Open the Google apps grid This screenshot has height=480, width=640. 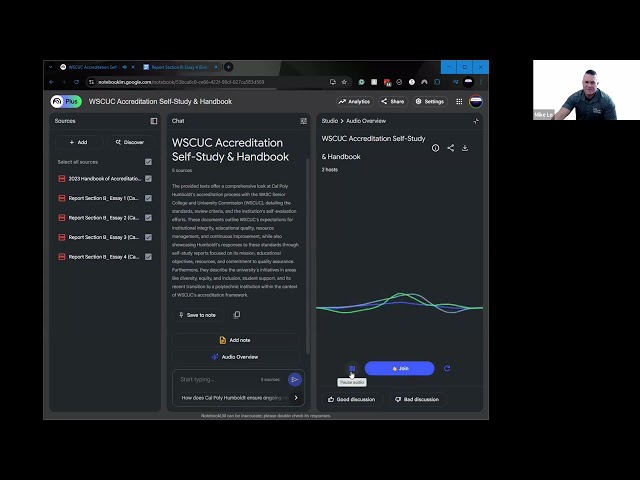(459, 102)
